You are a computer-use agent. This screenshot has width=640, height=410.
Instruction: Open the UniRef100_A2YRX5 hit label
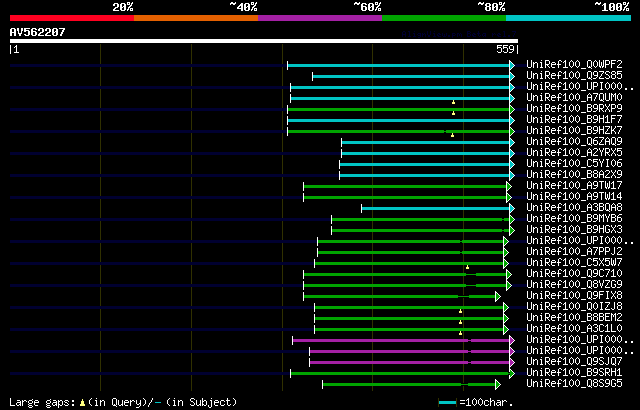(574, 153)
